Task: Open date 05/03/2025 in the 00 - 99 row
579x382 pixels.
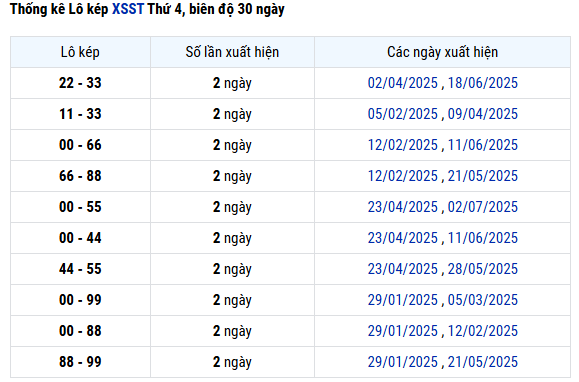Action: pos(483,300)
